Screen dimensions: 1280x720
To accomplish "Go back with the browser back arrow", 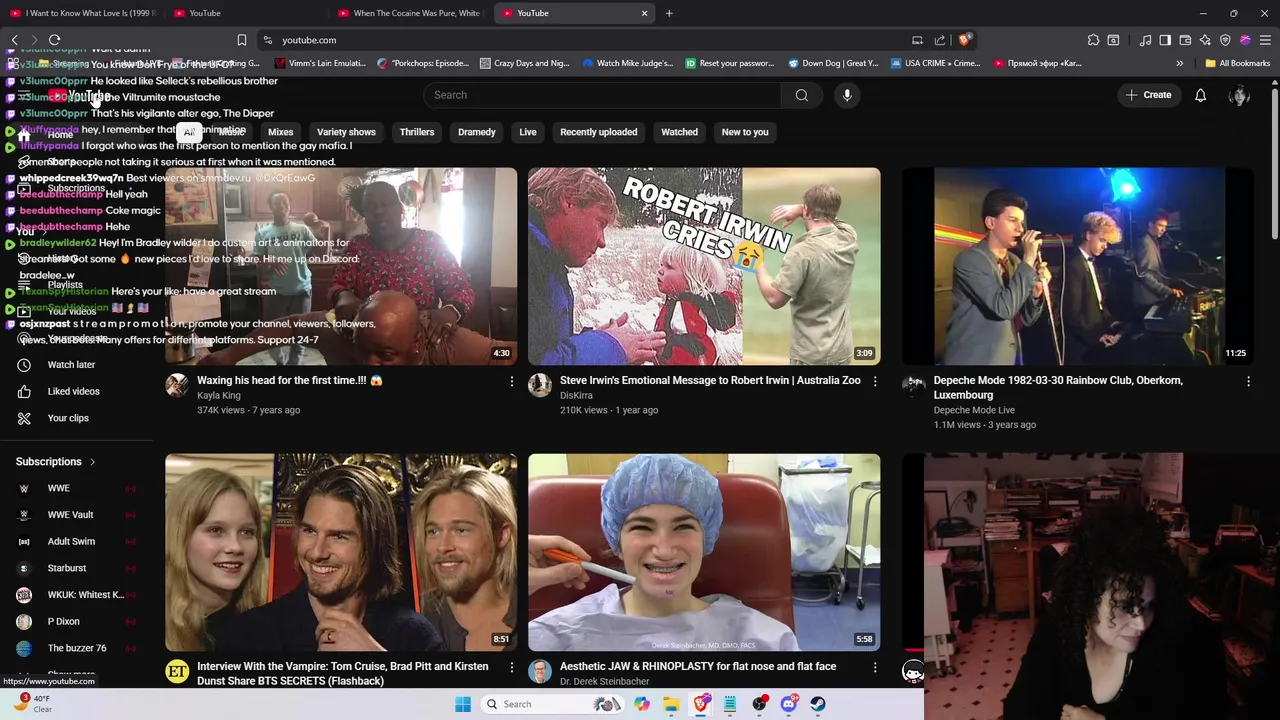I will 14,40.
